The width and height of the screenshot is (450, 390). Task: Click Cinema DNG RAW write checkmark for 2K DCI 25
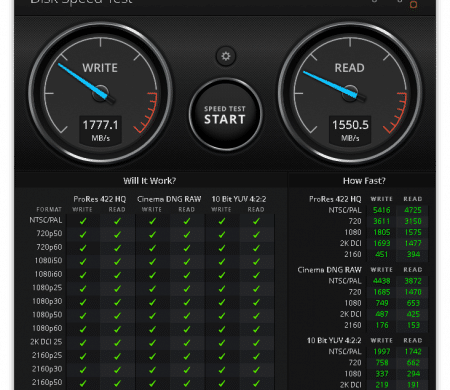tap(152, 343)
